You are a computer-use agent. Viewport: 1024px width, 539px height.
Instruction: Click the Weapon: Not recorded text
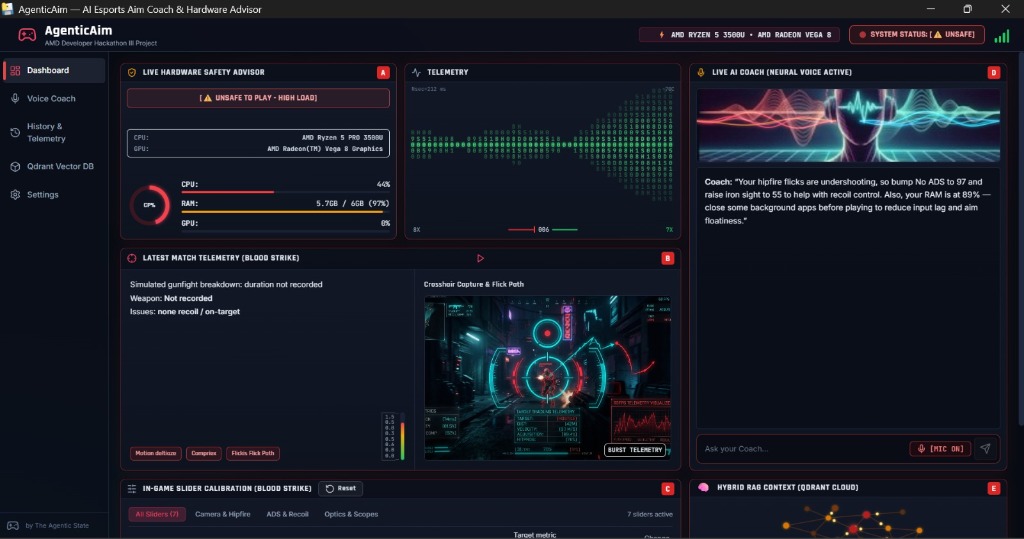pos(171,299)
